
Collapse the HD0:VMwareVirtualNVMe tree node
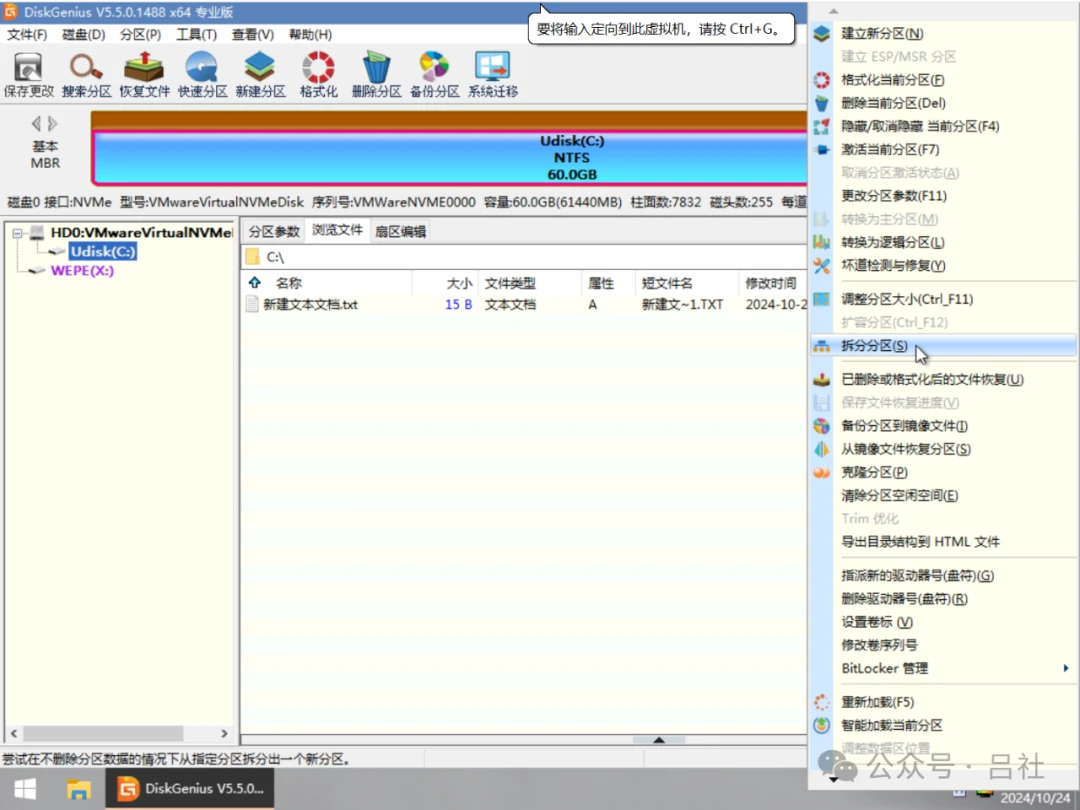point(17,233)
